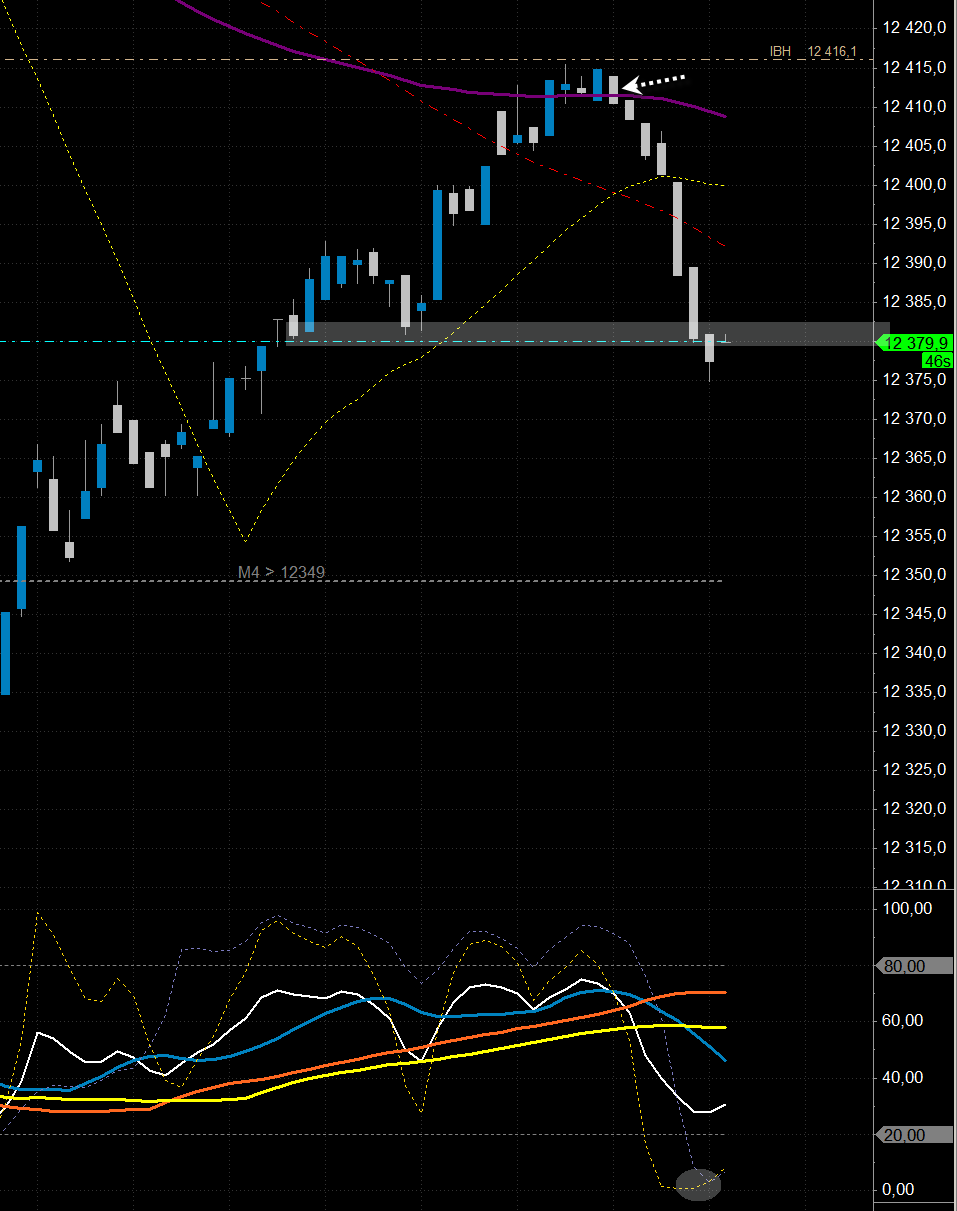Screen dimensions: 957x1211
Task: Click price axis label 12 400,0
Action: [914, 185]
